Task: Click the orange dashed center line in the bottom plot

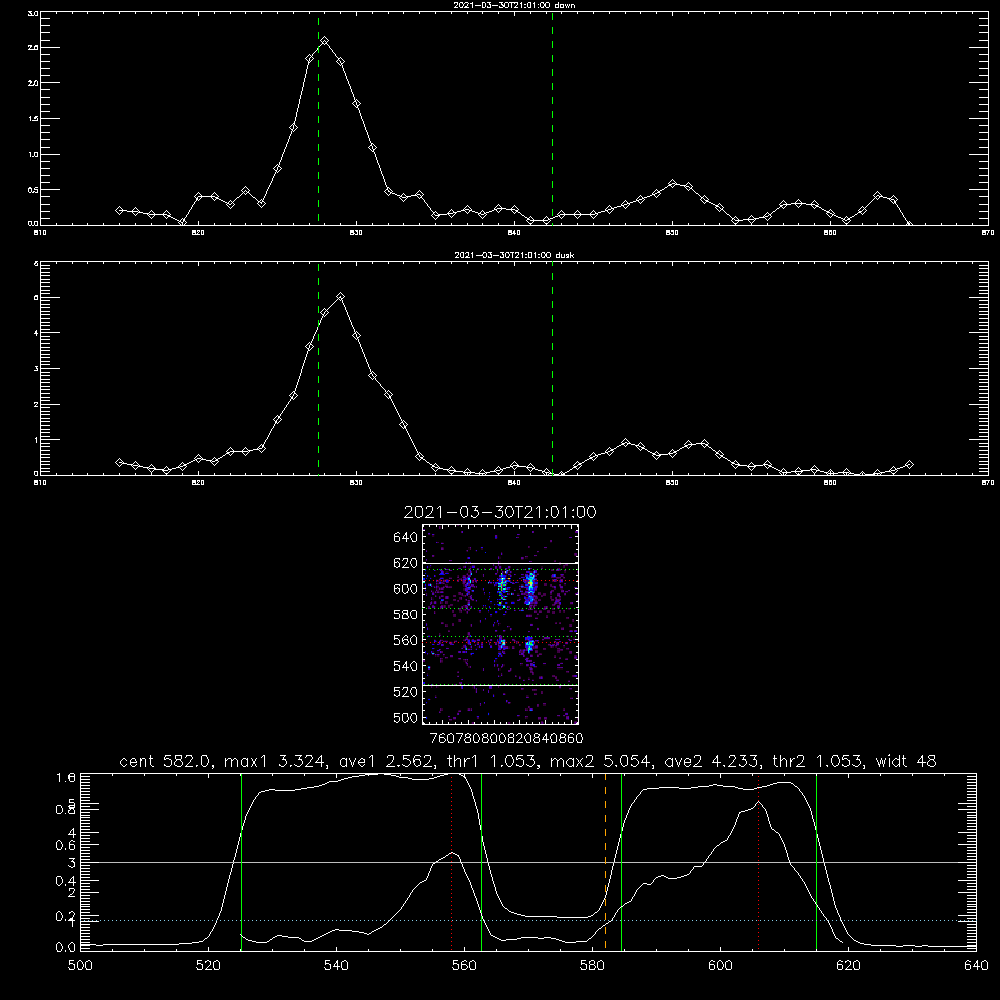Action: [605, 861]
